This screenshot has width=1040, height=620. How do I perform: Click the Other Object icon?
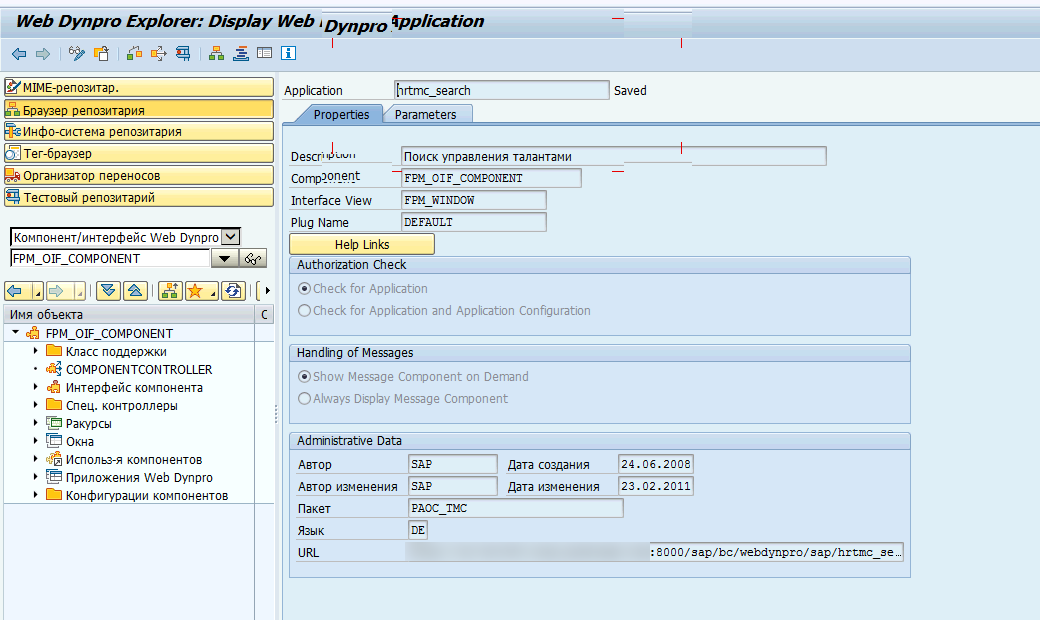pyautogui.click(x=101, y=54)
